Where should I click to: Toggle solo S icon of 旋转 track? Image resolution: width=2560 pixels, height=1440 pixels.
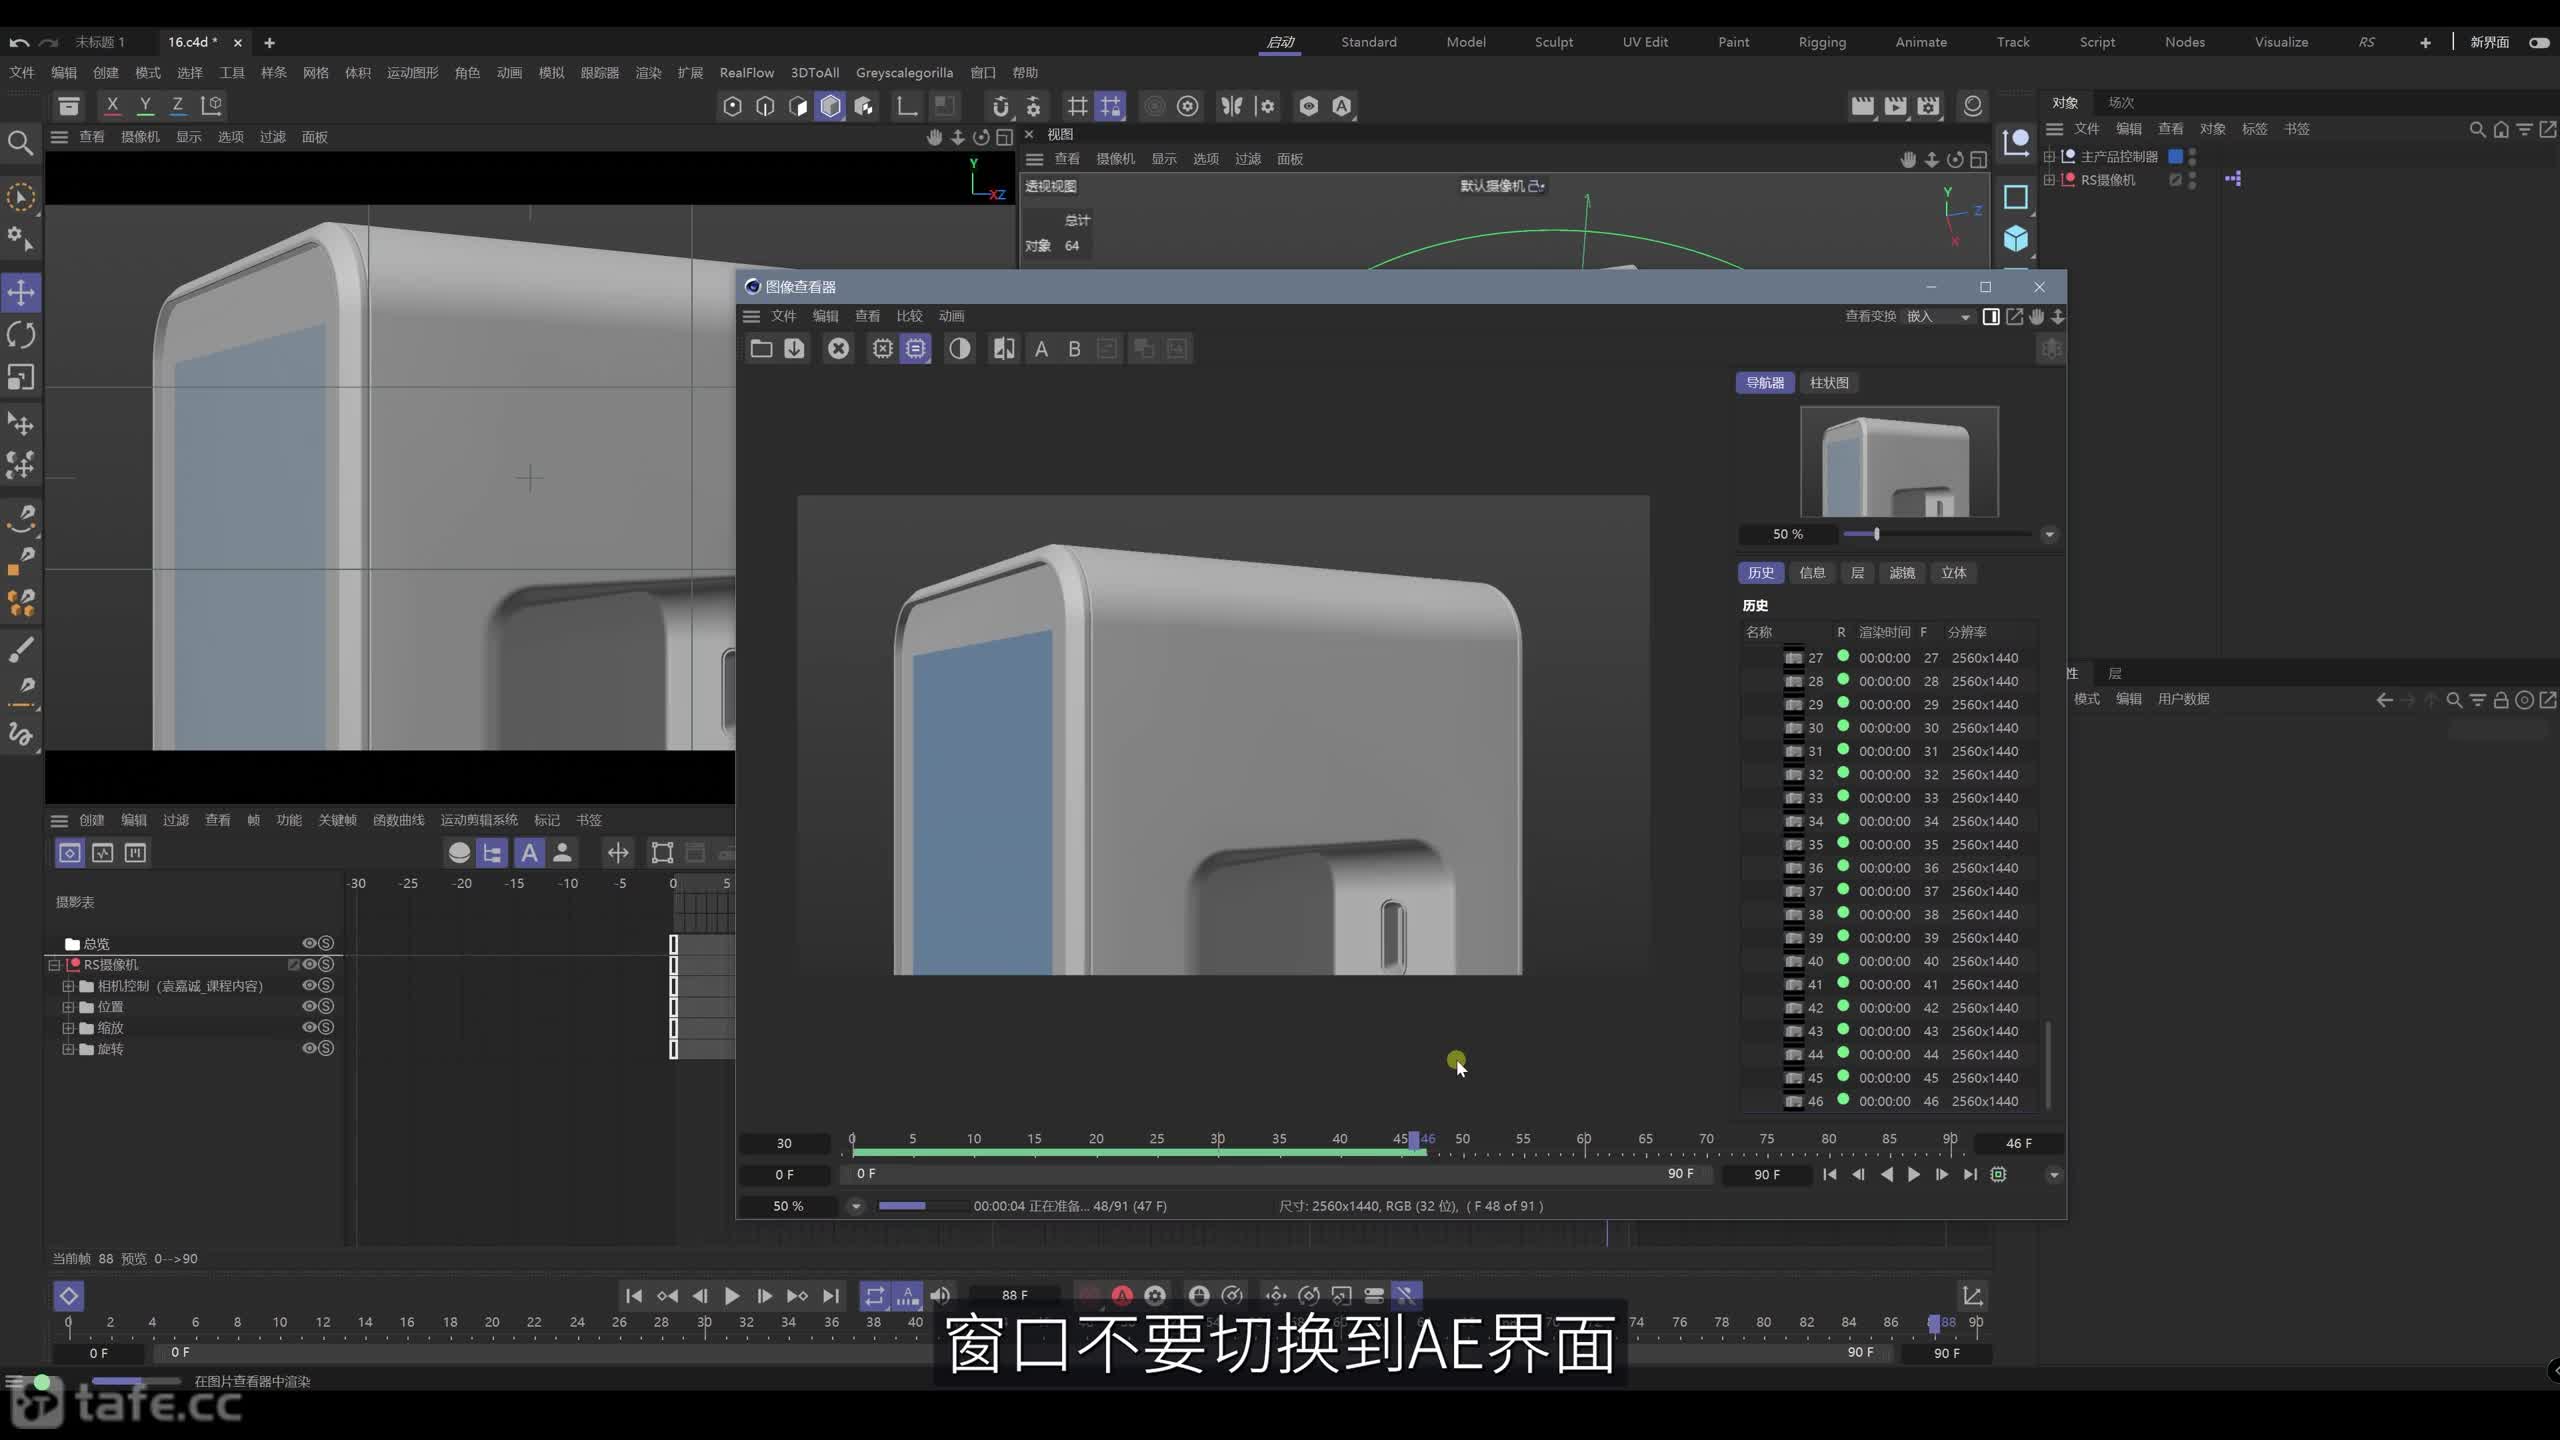(x=326, y=1048)
